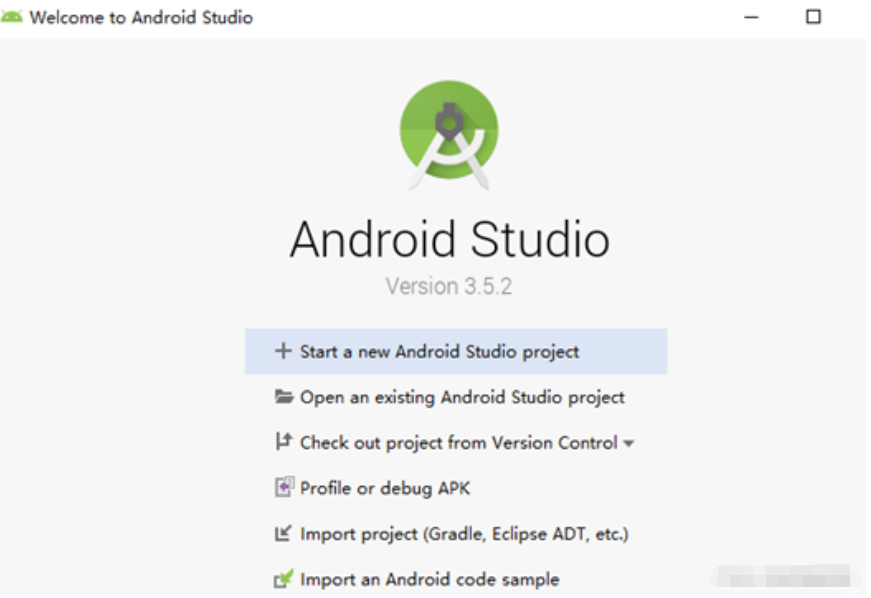The image size is (871, 598).
Task: Click the "Welcome to Android Studio" window title
Action: coord(141,17)
